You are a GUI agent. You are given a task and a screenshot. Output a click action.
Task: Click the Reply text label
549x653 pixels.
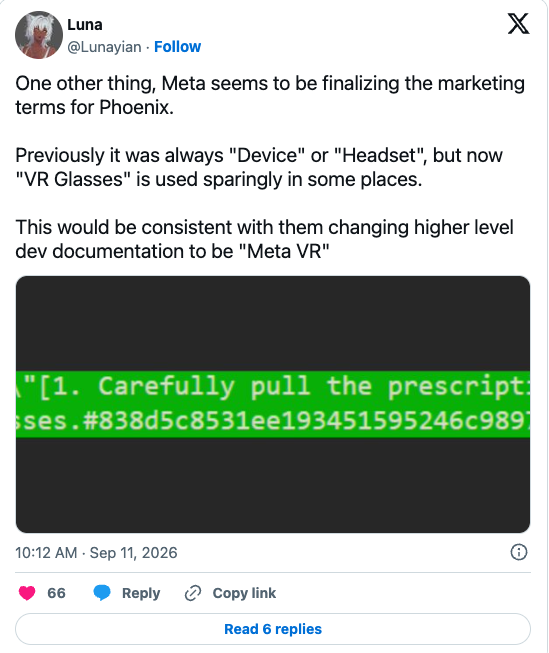tap(141, 593)
